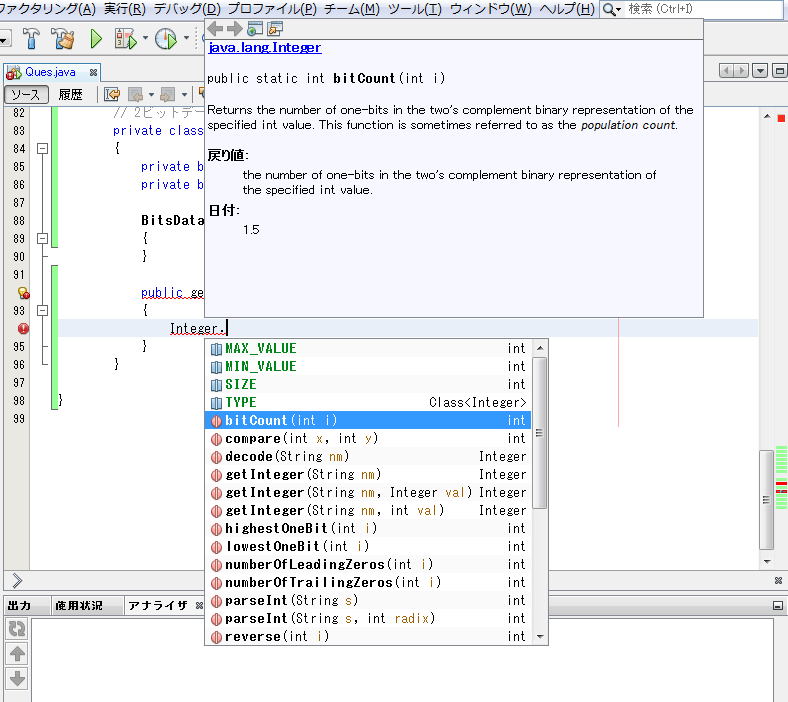
Task: Click completion list scroll up arrow
Action: pyautogui.click(x=540, y=348)
